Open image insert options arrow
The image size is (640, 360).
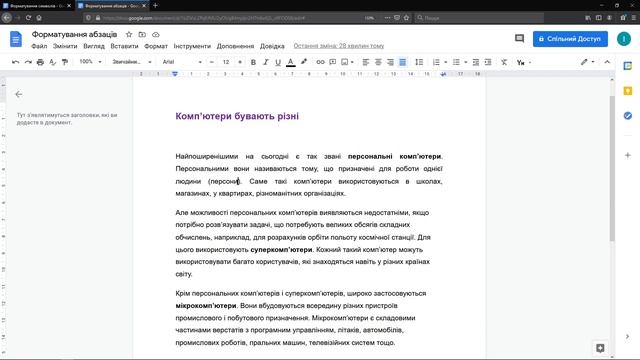click(x=352, y=62)
